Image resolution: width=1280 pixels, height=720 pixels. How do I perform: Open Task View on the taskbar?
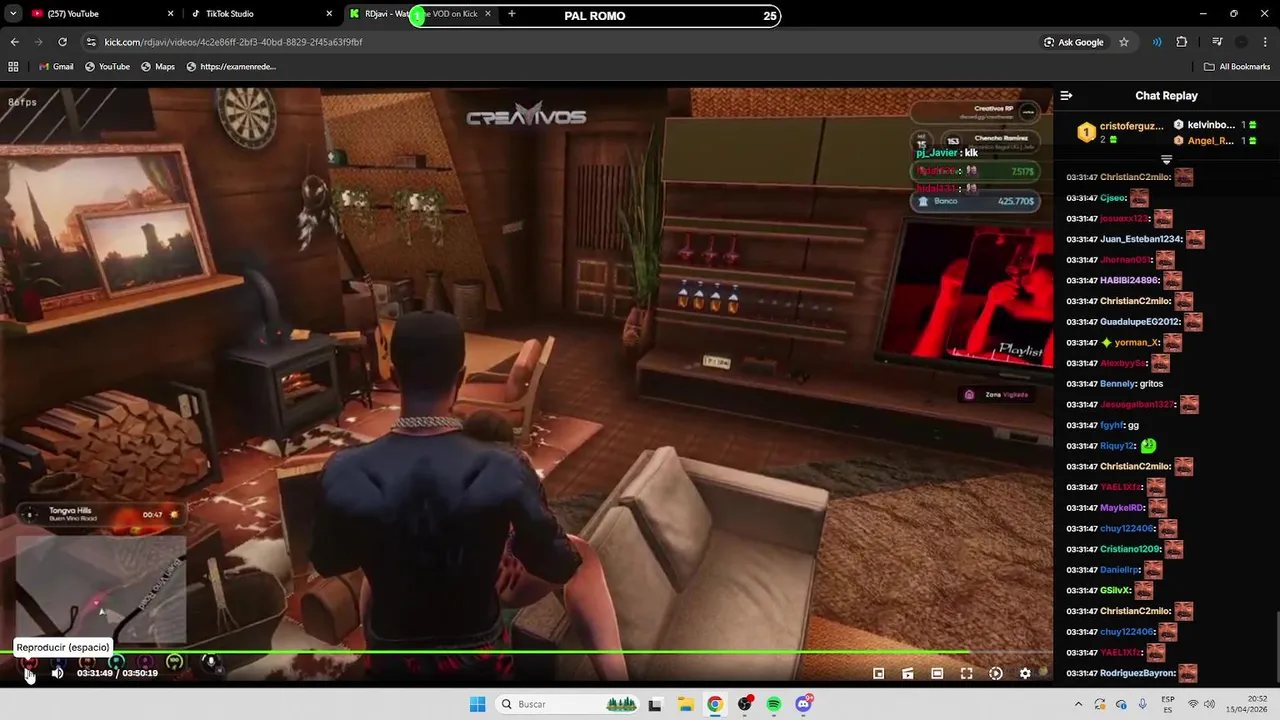(654, 704)
